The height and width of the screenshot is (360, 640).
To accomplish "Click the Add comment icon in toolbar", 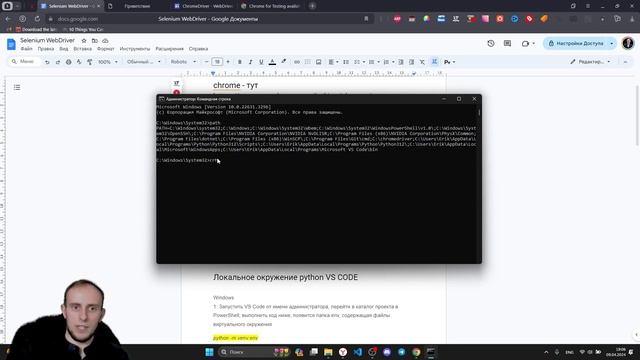I will [308, 62].
